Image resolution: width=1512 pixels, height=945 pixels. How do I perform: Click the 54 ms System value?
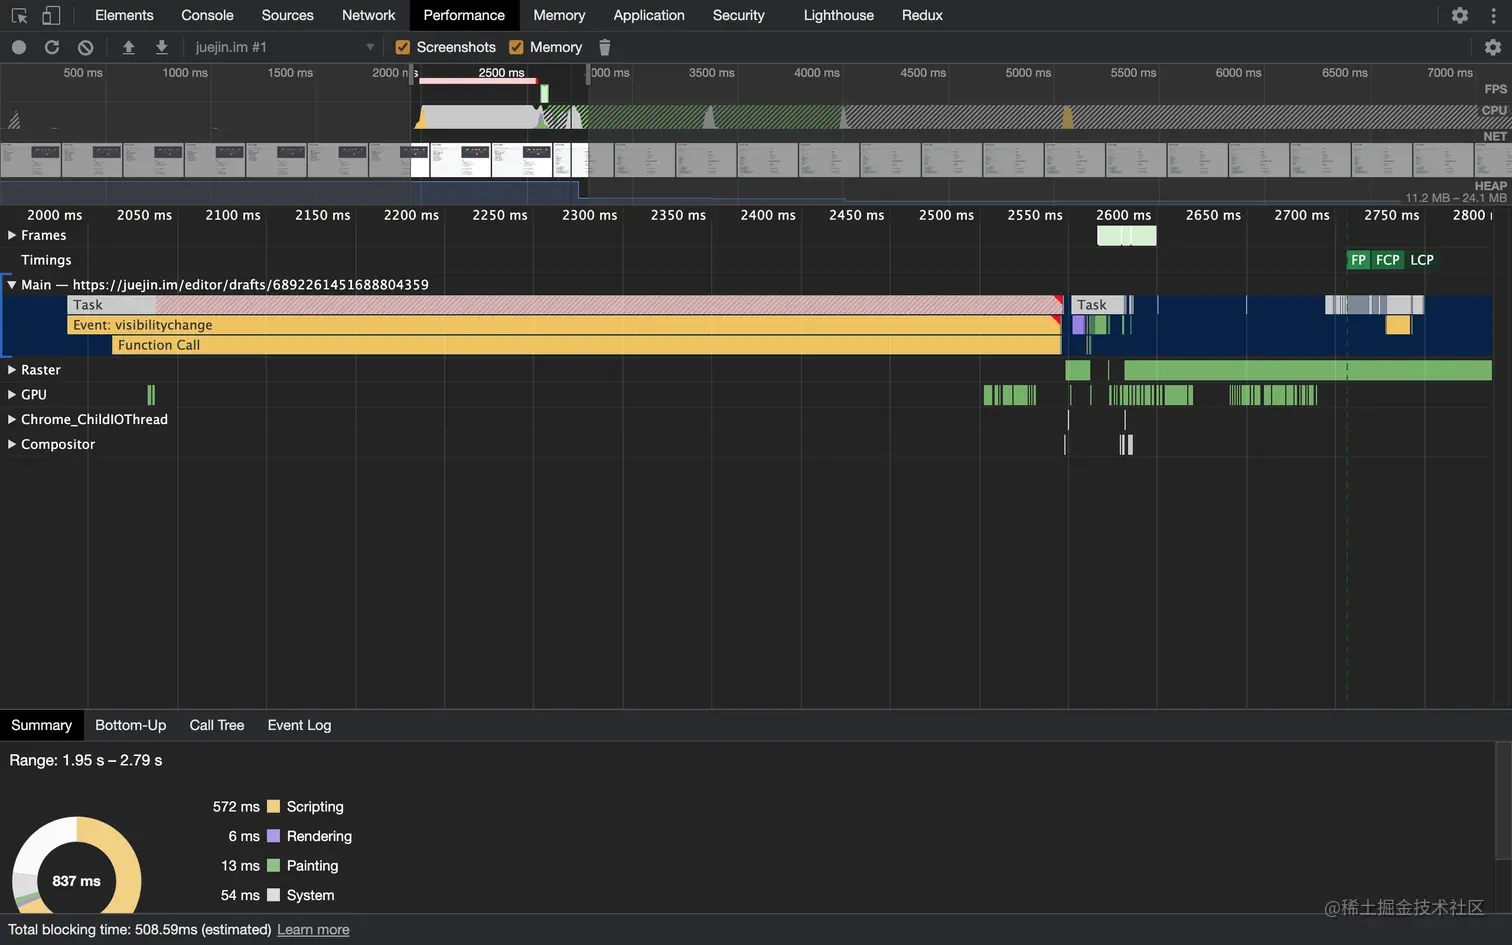tap(240, 895)
